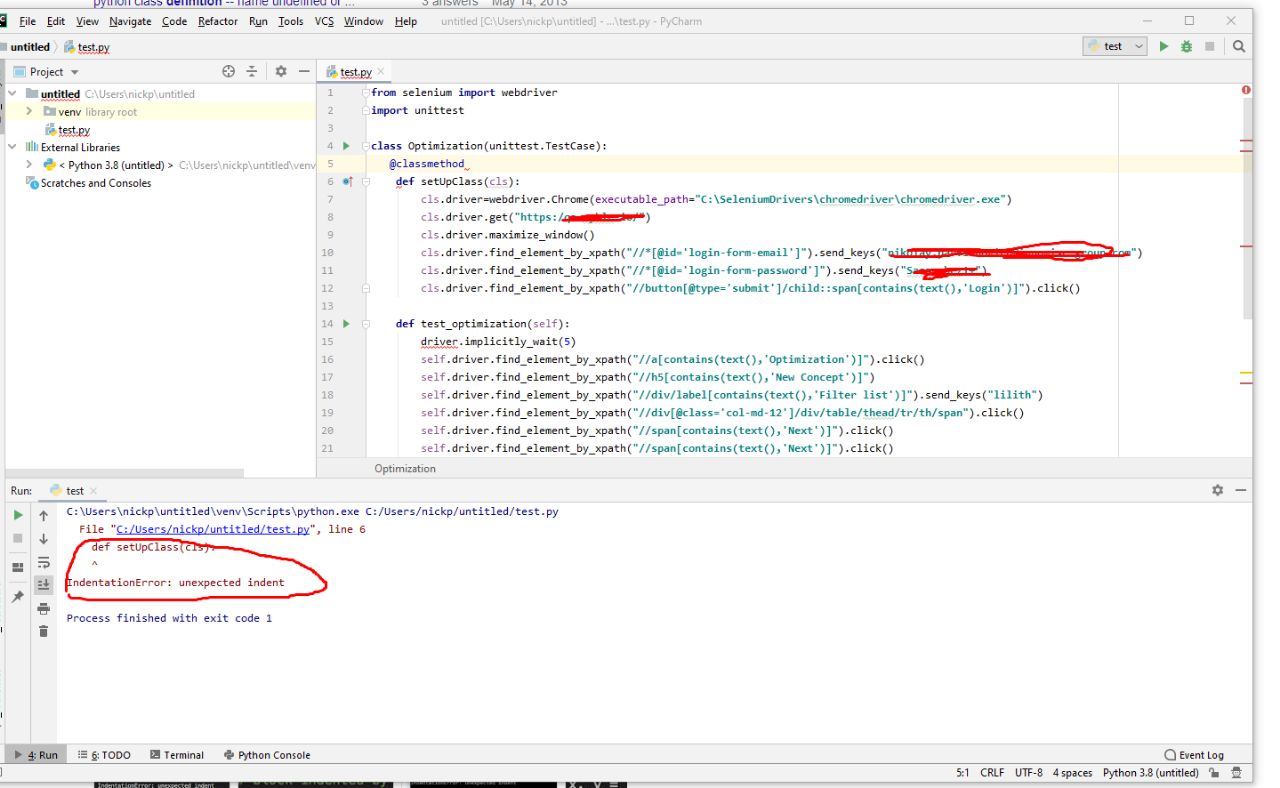Toggle soft-wrap in Run console
This screenshot has width=1280, height=788.
point(43,562)
